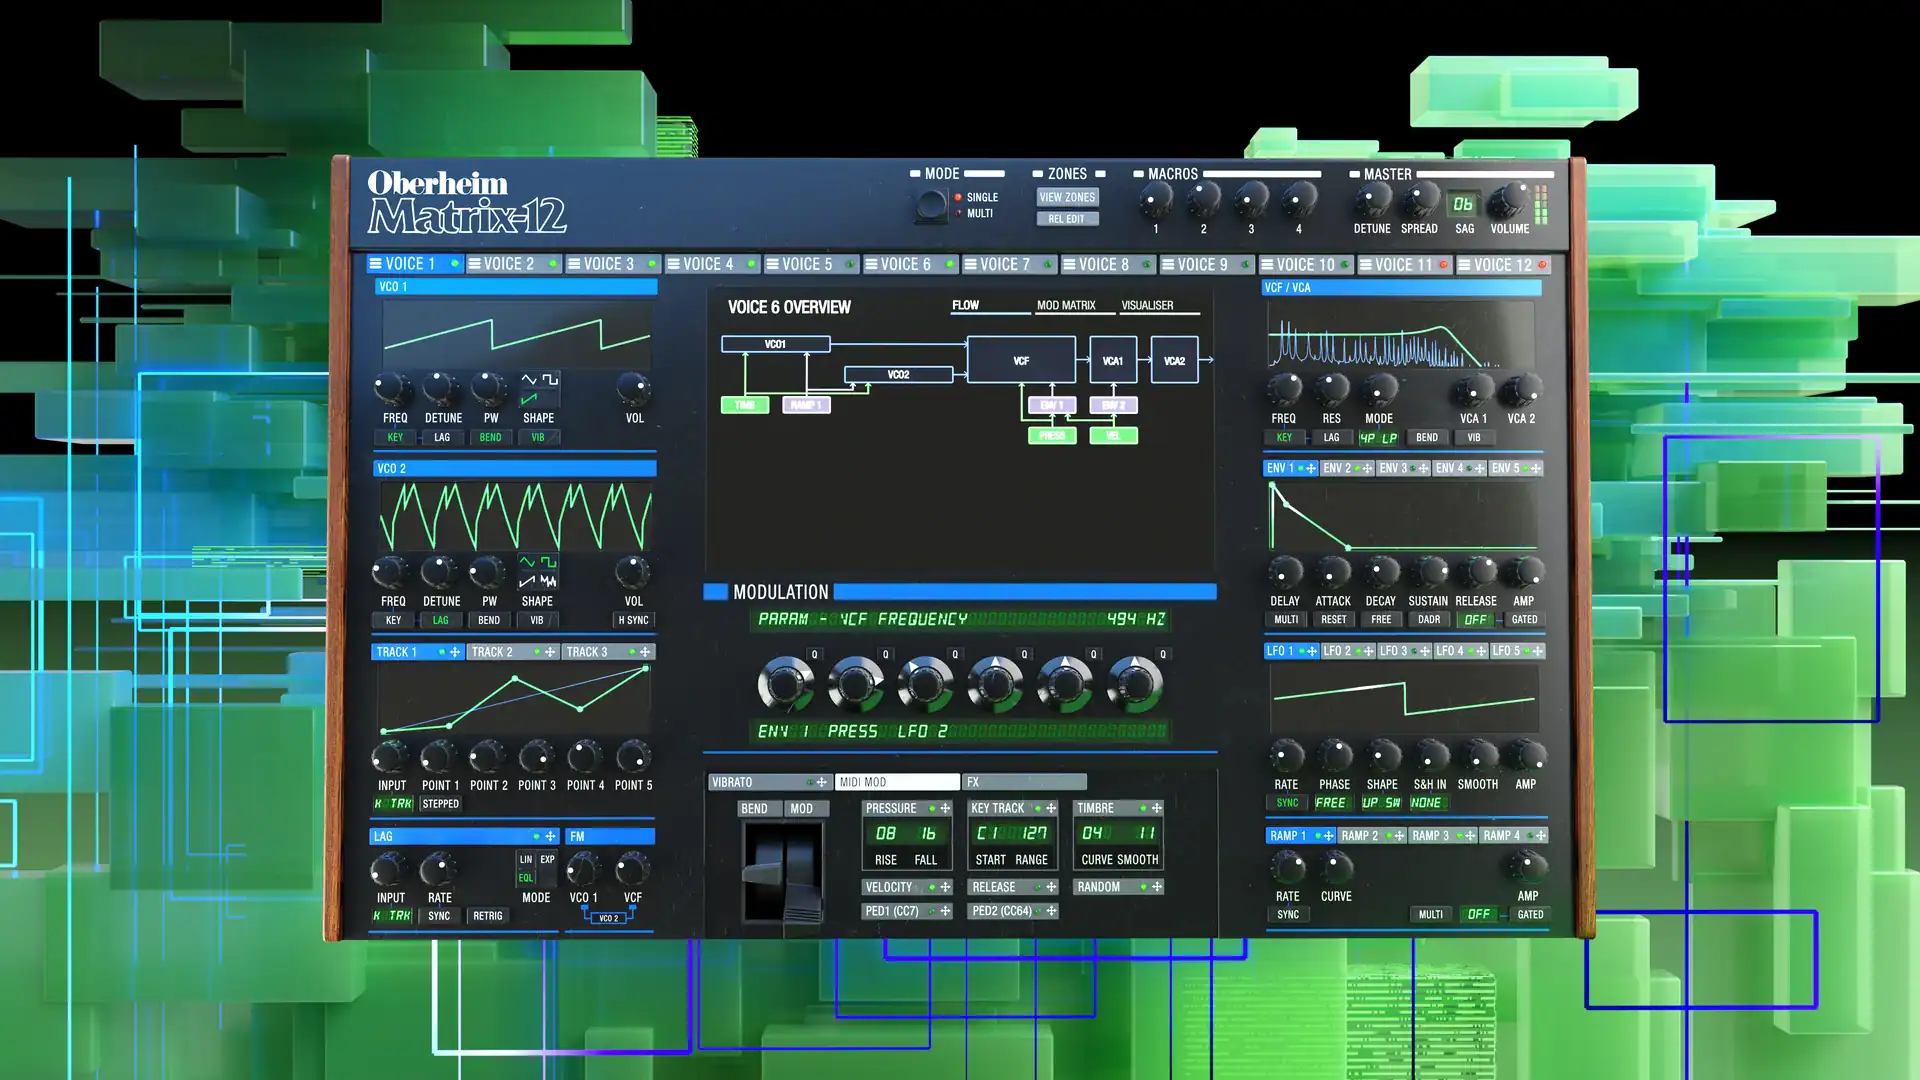This screenshot has height=1080, width=1920.
Task: Toggle the STEPPED button in the Track section
Action: pos(440,804)
